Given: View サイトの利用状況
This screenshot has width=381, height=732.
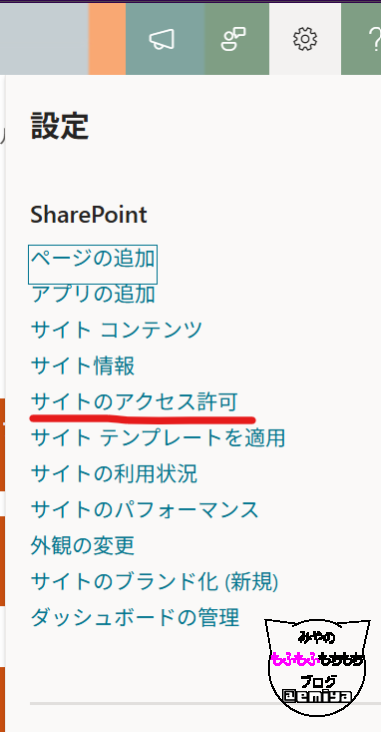Looking at the screenshot, I should tap(113, 474).
